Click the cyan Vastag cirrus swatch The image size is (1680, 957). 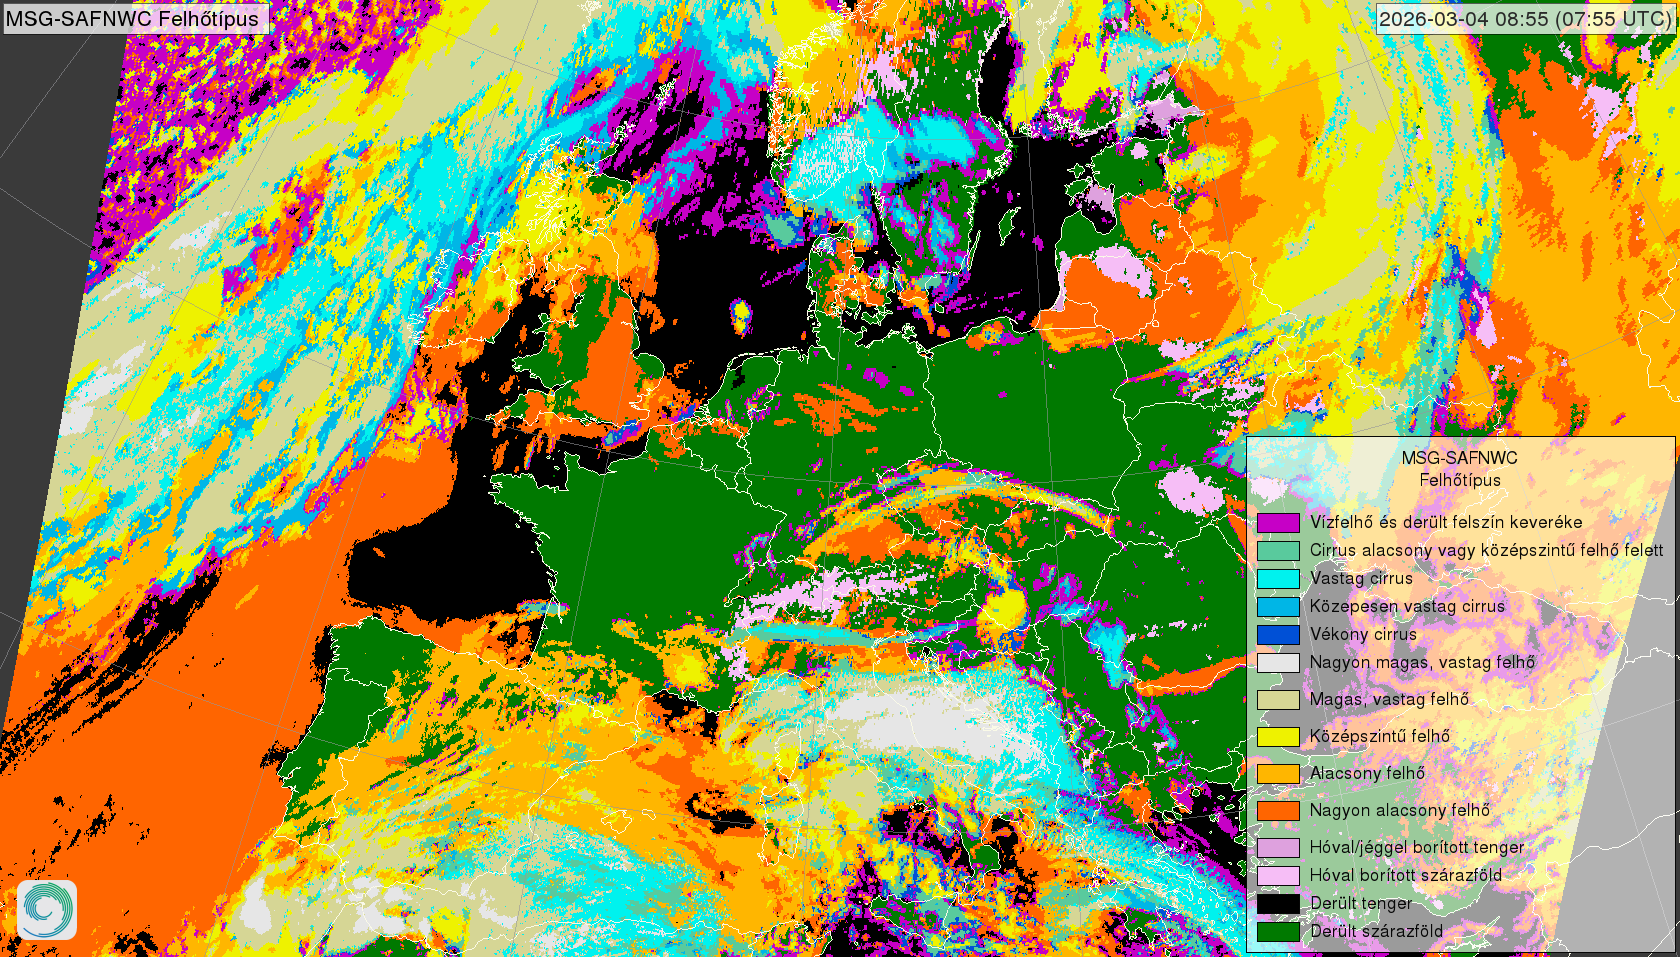tap(1278, 578)
